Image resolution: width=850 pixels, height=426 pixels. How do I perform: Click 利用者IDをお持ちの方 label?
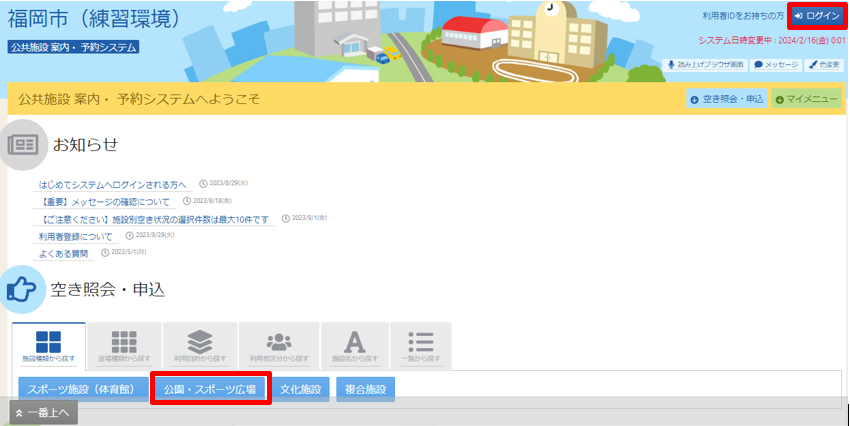point(743,16)
